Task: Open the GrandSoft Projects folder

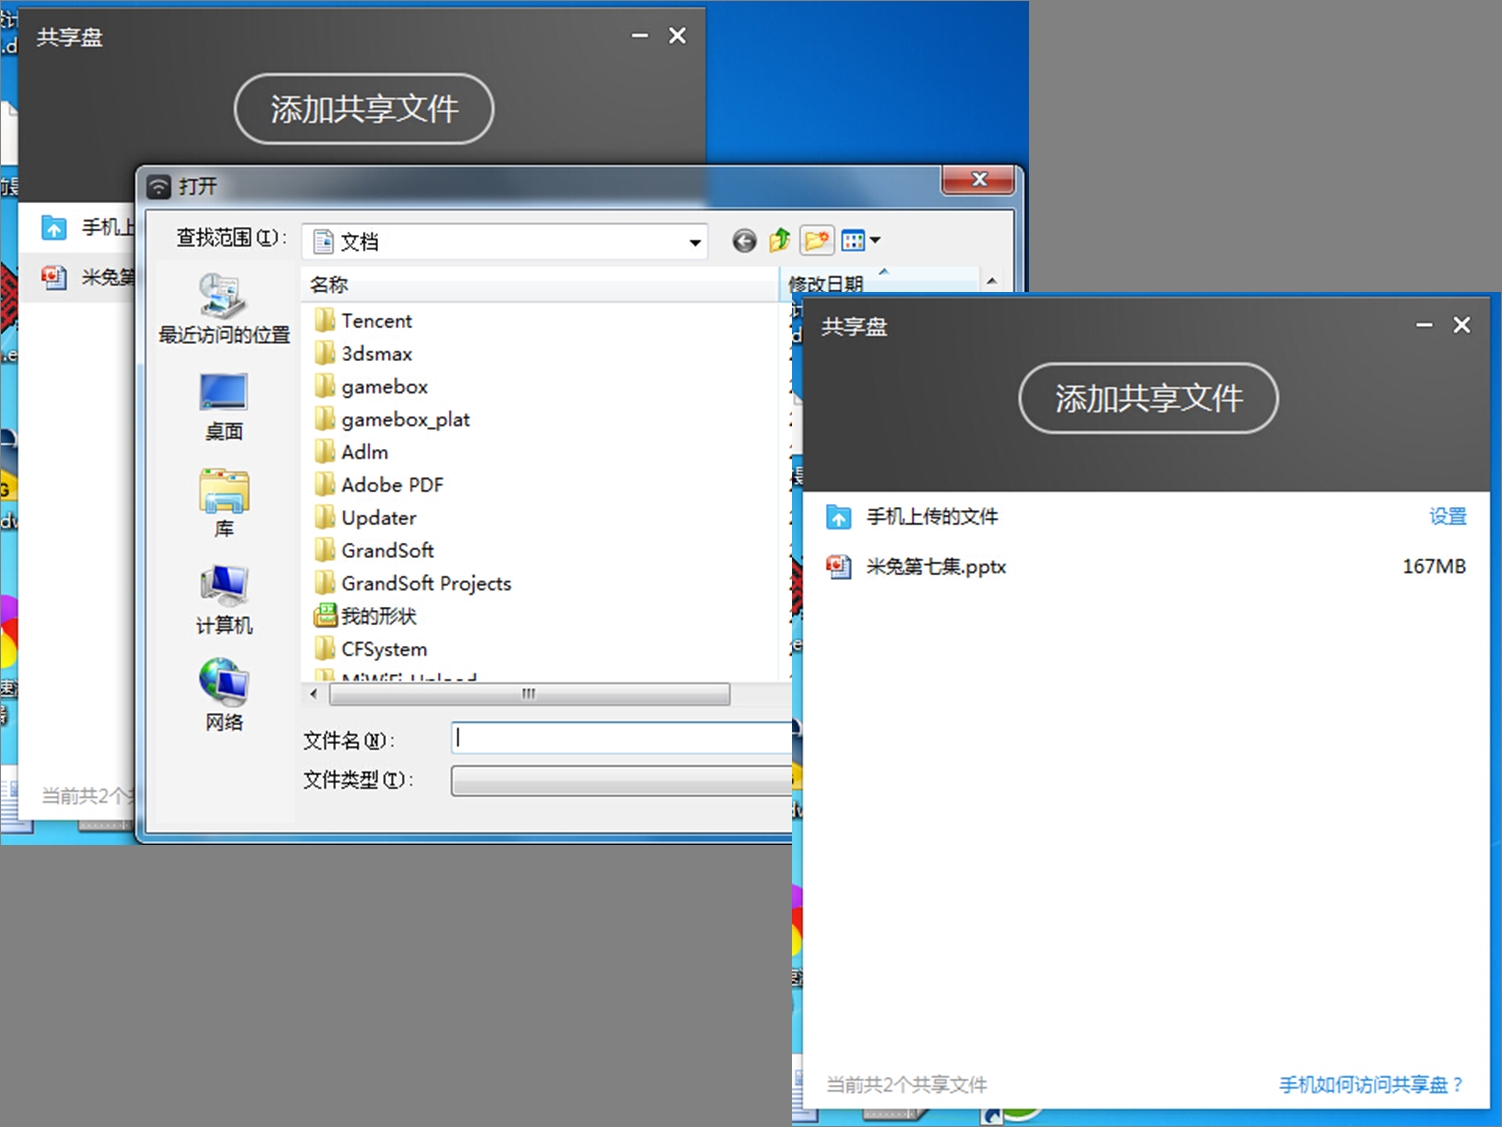Action: [425, 583]
